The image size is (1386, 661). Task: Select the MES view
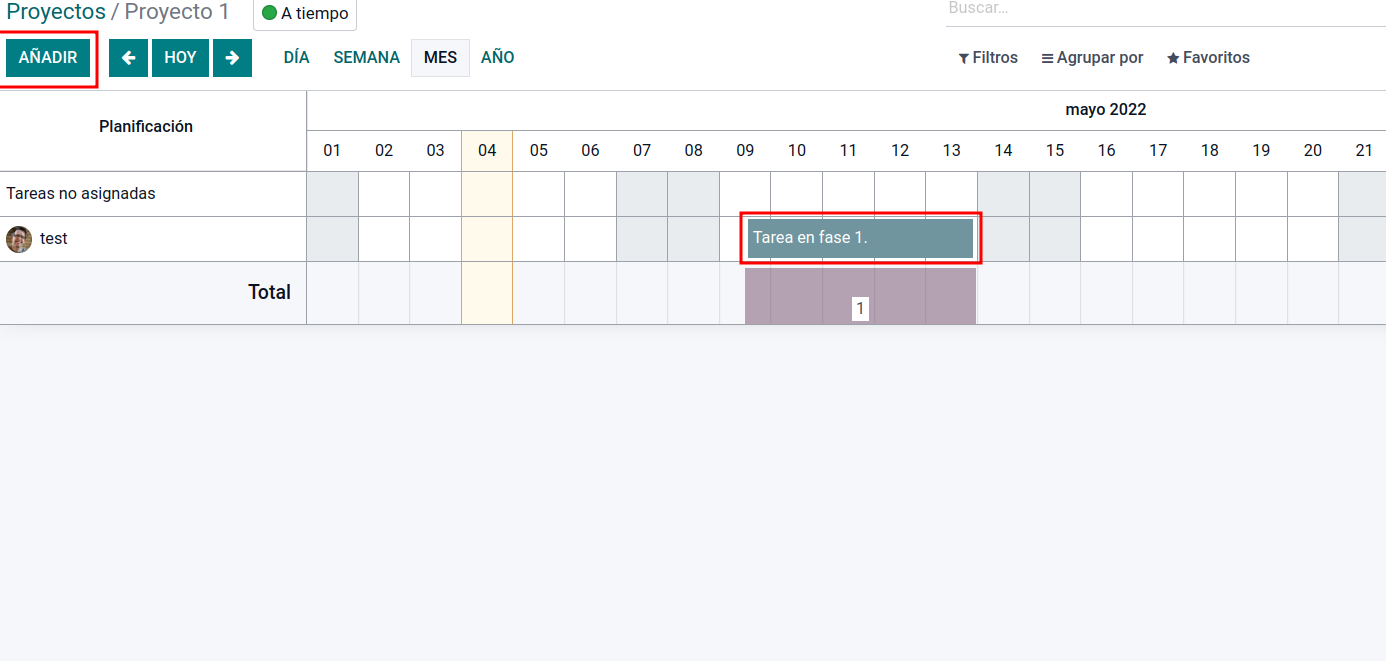(440, 58)
